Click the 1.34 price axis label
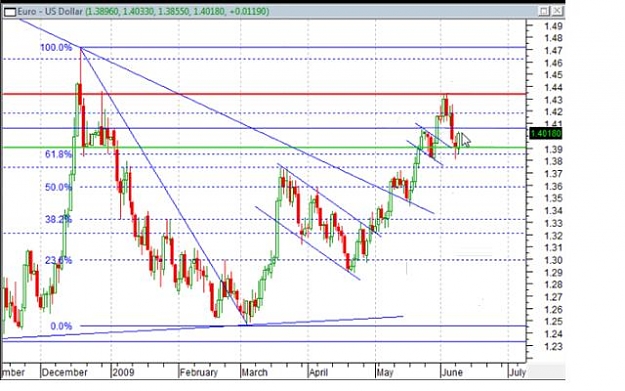This screenshot has height=391, width=625. tap(553, 210)
